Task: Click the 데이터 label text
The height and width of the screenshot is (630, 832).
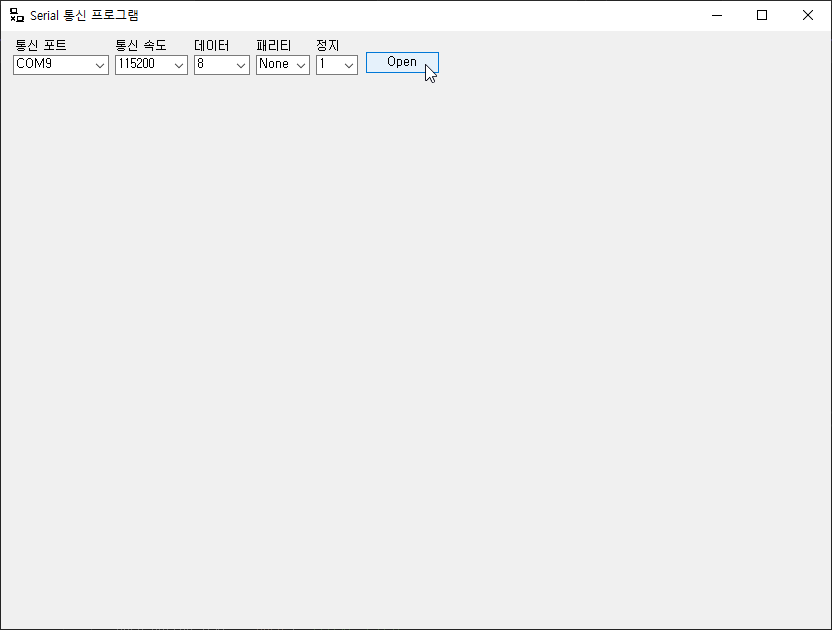Action: [x=212, y=46]
